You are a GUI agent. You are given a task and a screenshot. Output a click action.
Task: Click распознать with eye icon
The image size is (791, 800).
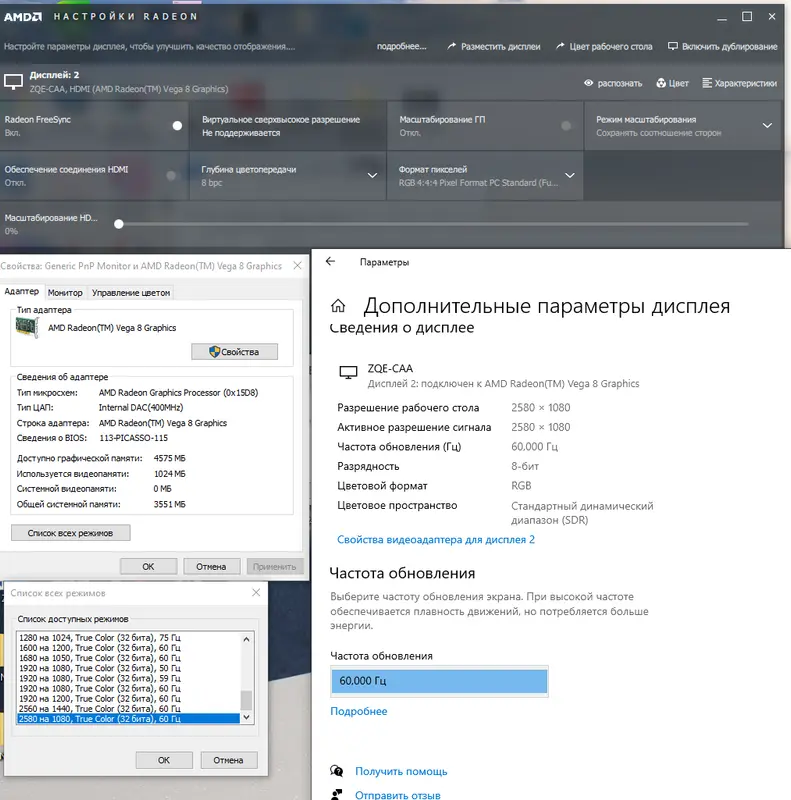click(613, 83)
